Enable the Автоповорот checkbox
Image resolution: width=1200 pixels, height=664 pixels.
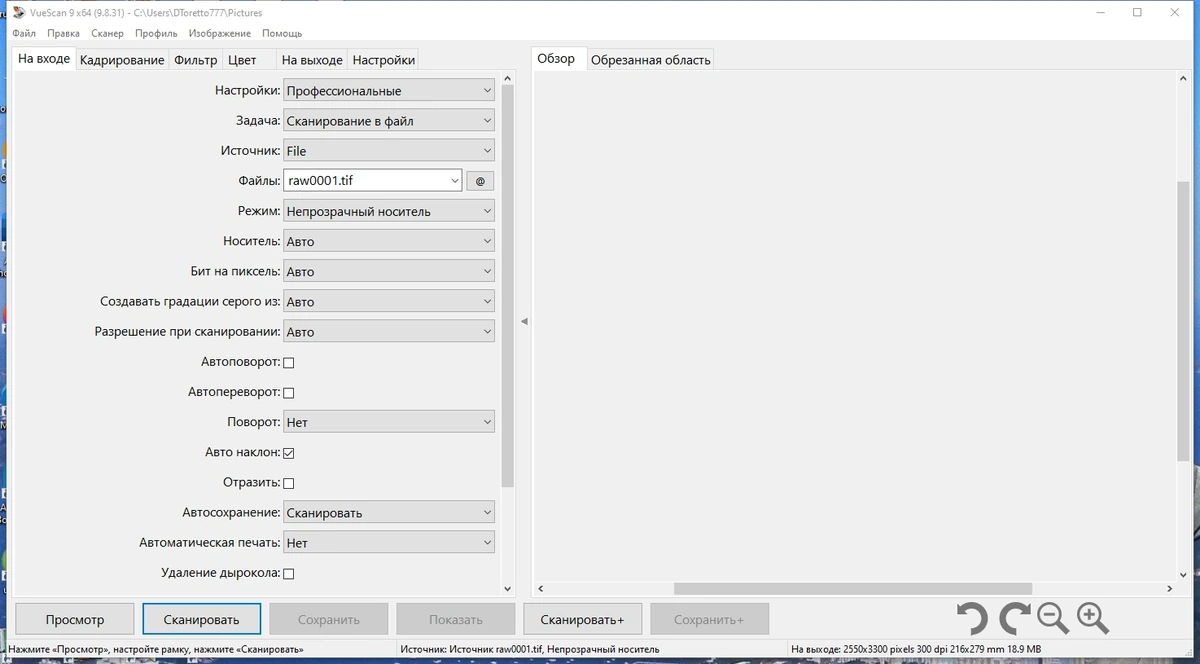pyautogui.click(x=289, y=362)
